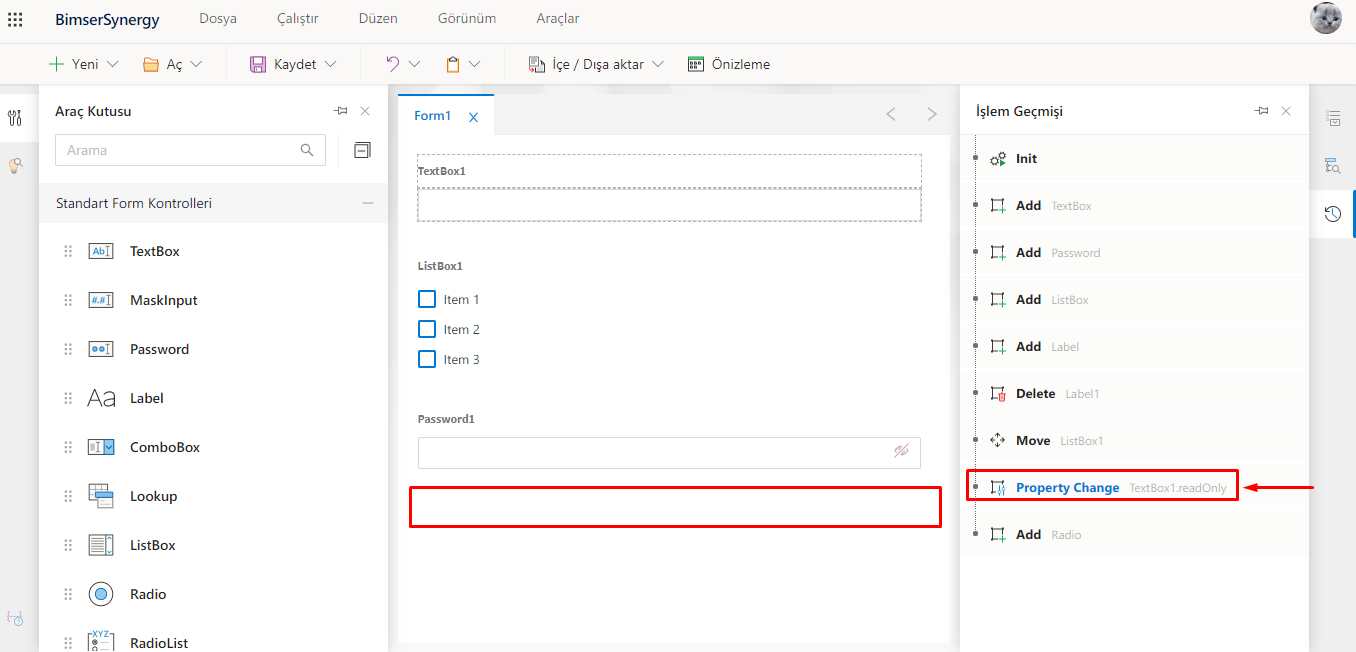This screenshot has width=1356, height=652.
Task: Check the Item 1 checkbox
Action: pos(427,299)
